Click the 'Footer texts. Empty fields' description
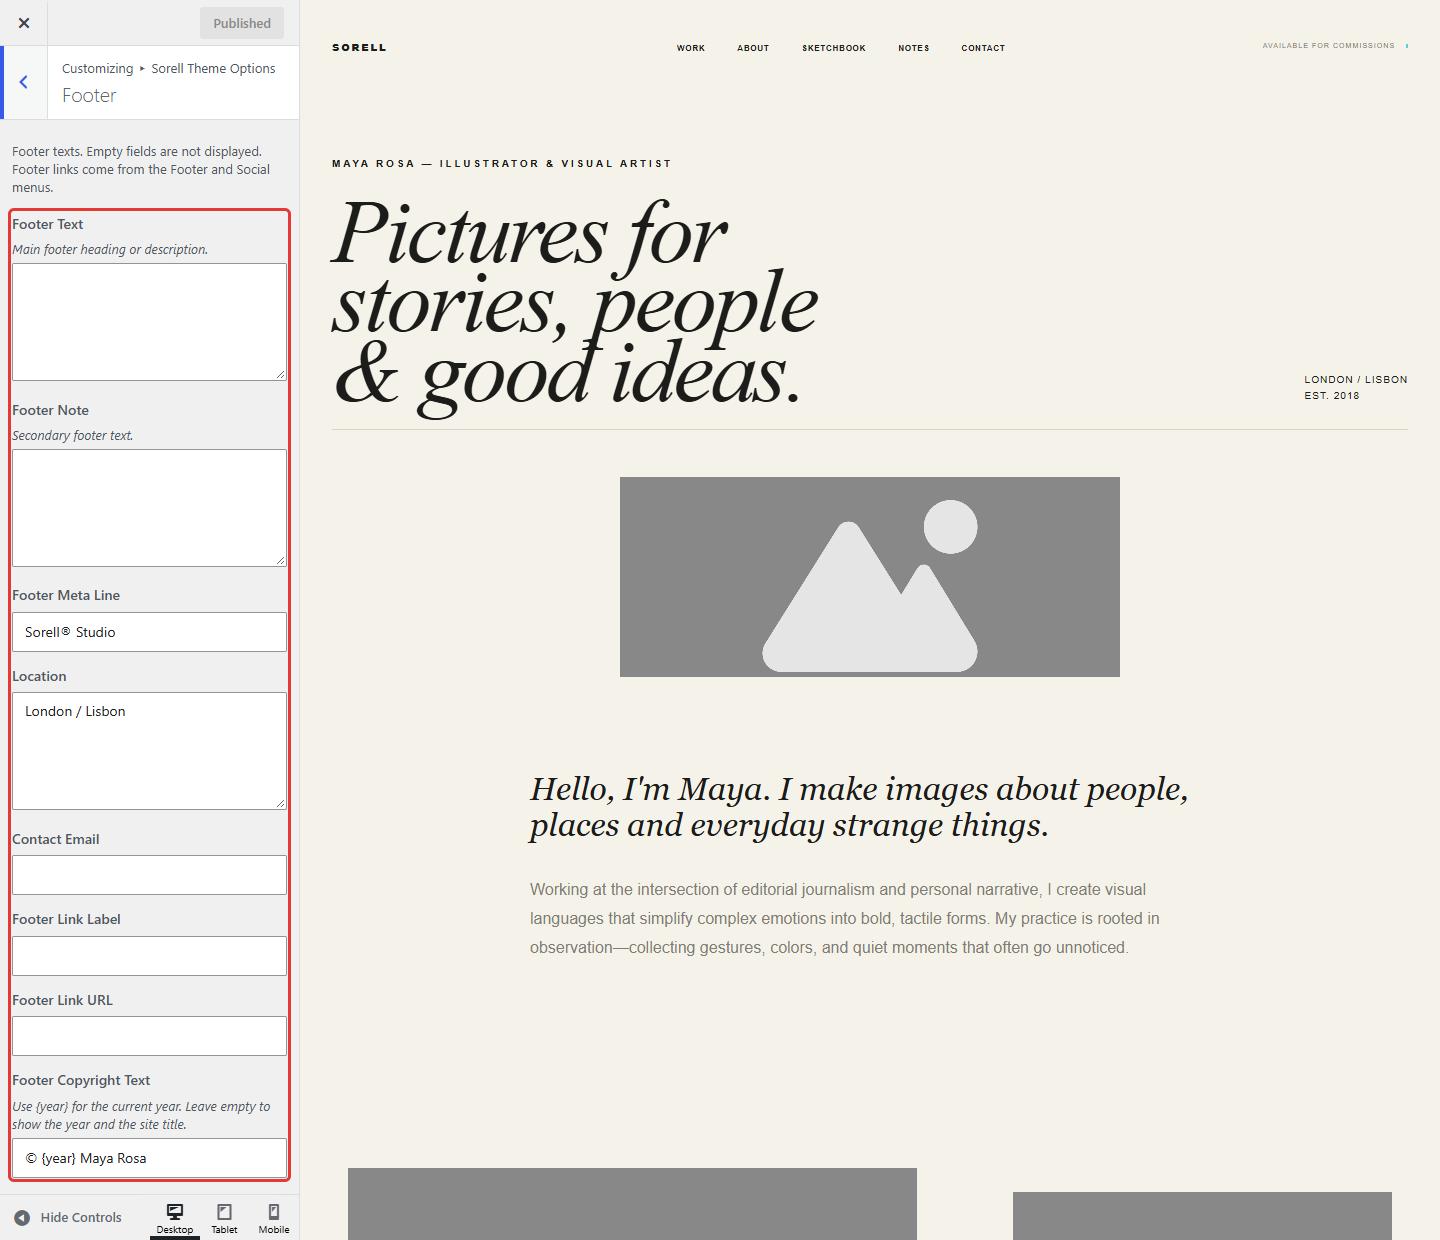 [141, 169]
